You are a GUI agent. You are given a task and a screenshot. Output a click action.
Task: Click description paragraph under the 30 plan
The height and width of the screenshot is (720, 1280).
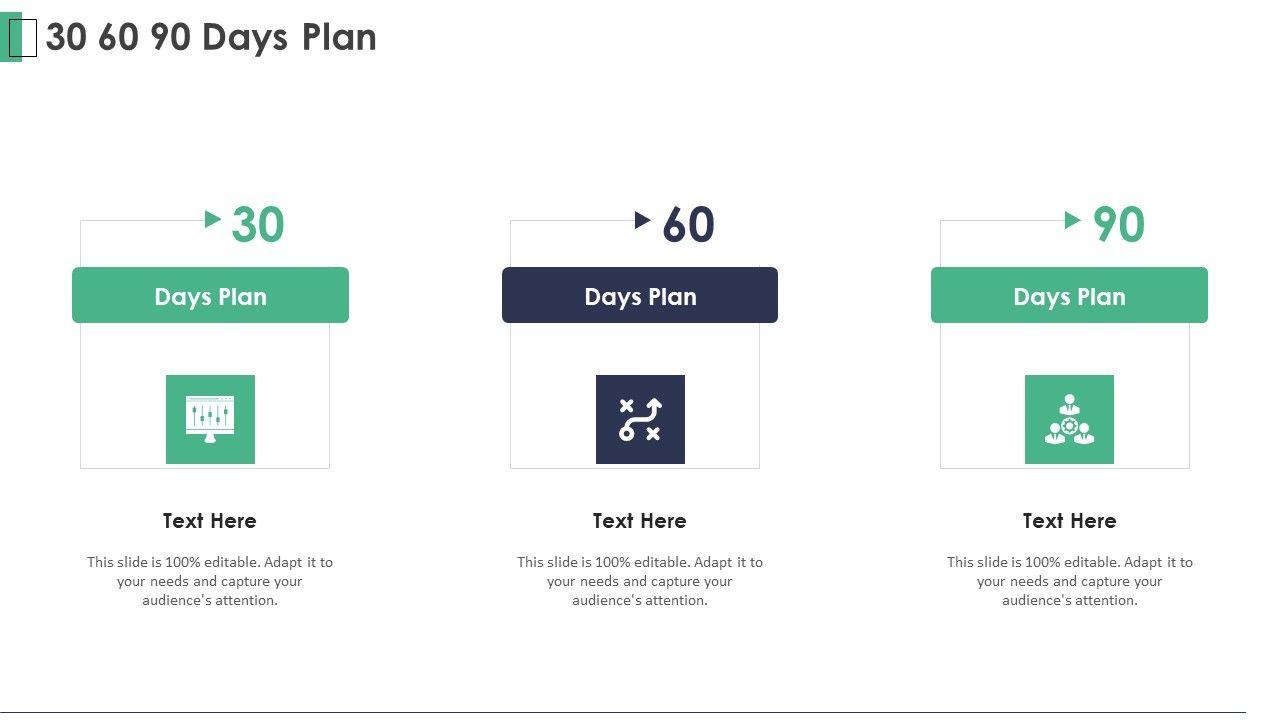(210, 581)
